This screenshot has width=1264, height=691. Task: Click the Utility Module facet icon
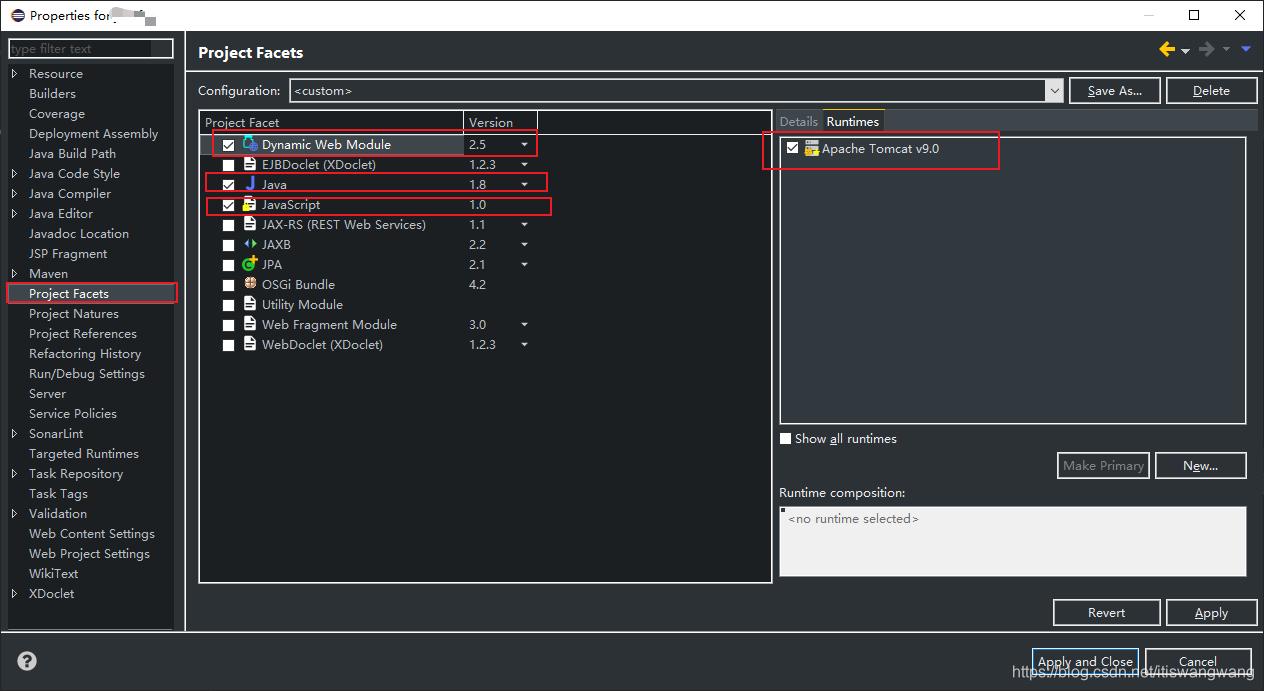click(250, 304)
